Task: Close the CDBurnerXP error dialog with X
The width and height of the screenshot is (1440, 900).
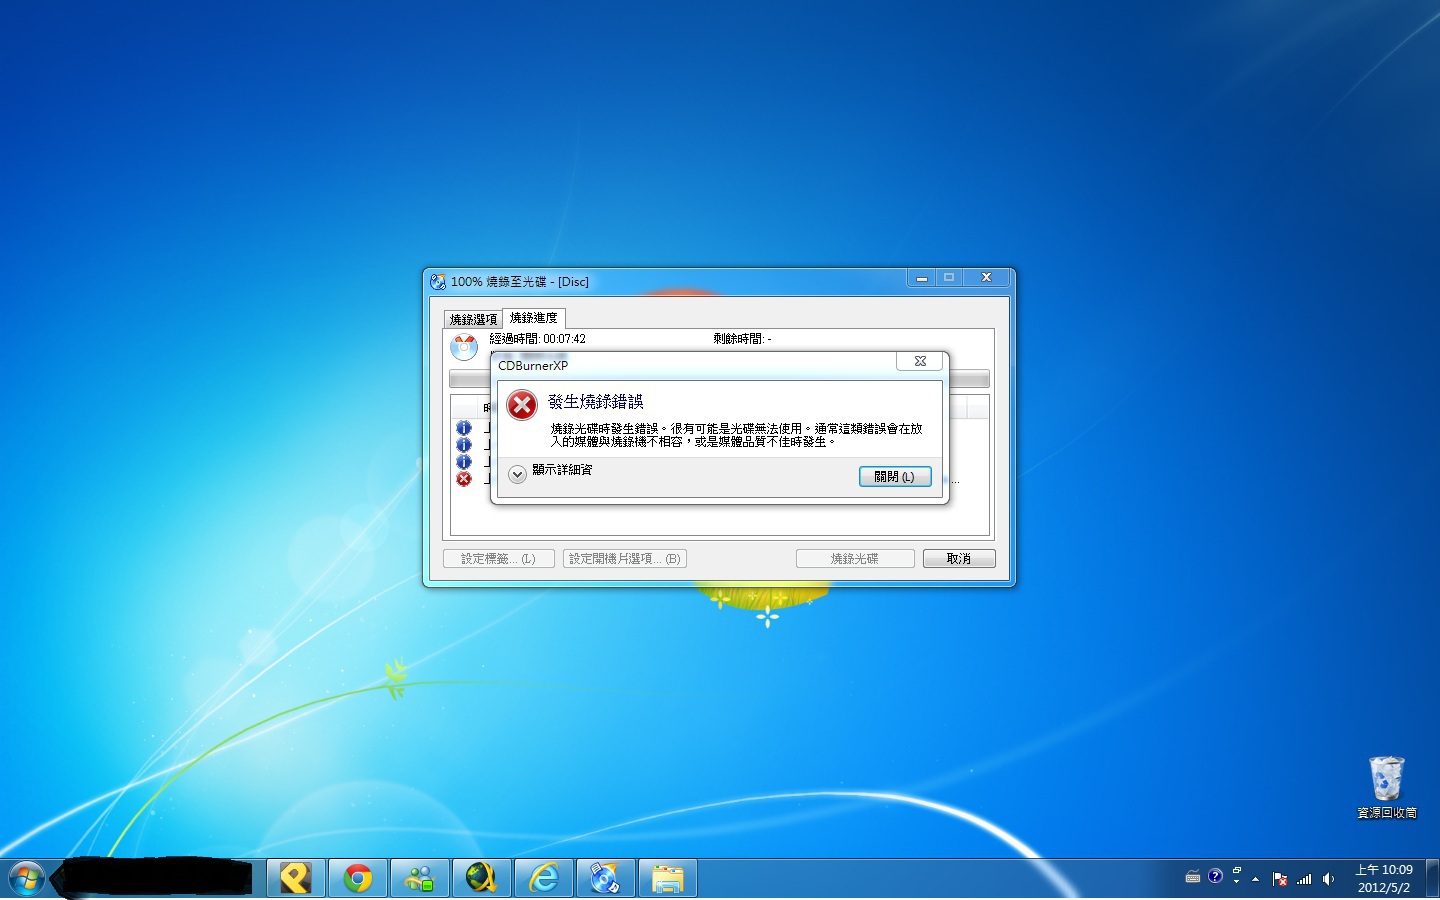Action: tap(920, 361)
